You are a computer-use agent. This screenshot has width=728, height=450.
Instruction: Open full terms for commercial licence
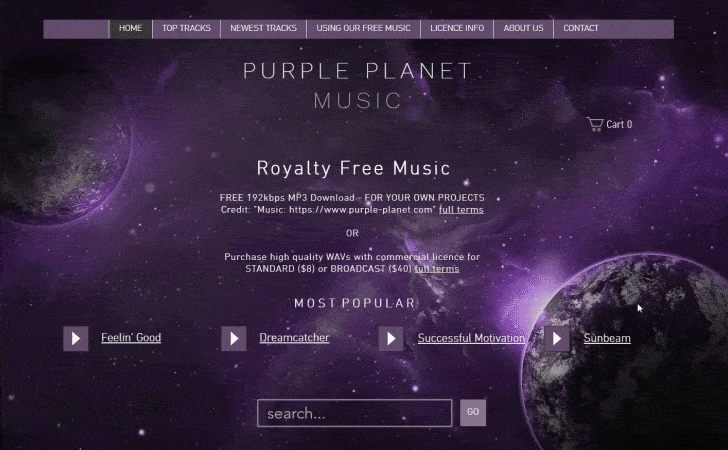(x=437, y=269)
